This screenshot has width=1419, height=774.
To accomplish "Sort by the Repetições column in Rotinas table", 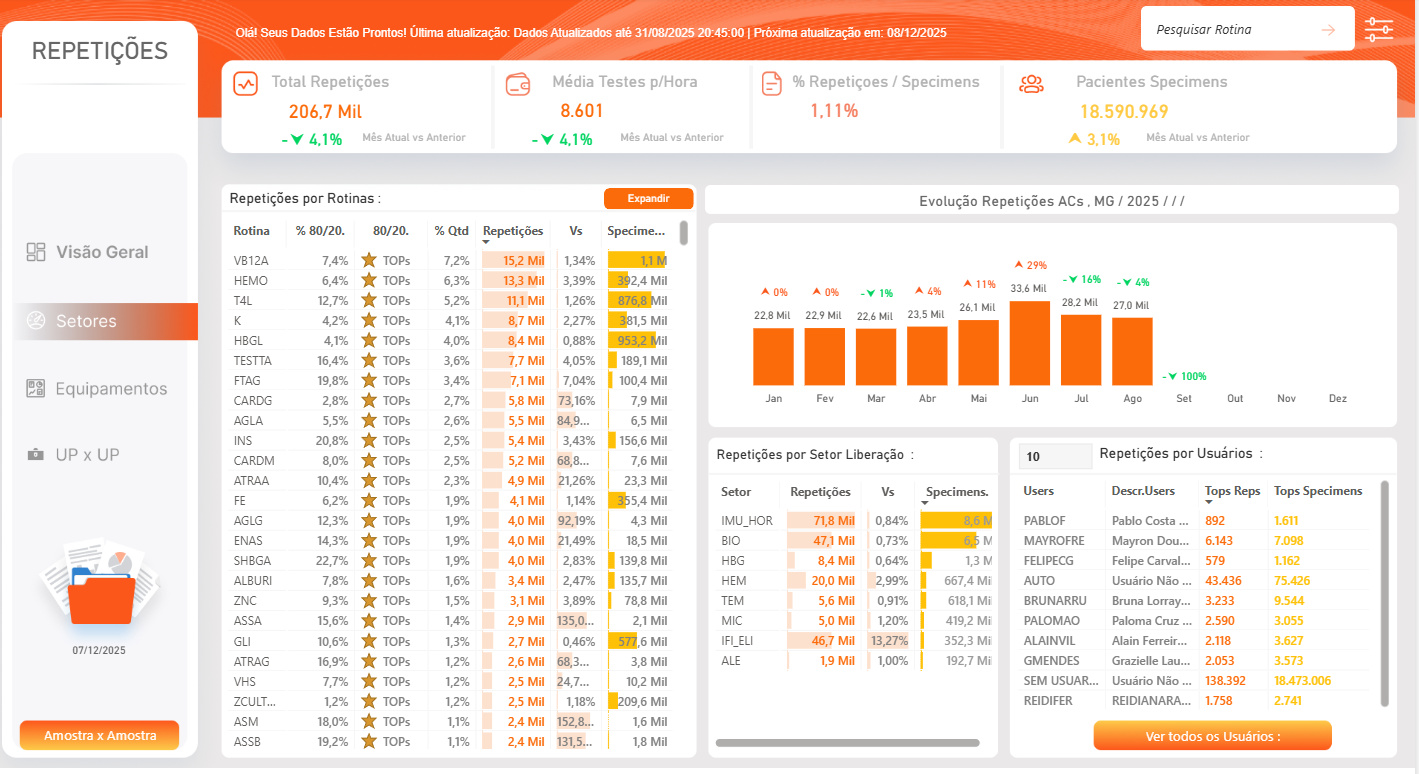I will pyautogui.click(x=512, y=231).
